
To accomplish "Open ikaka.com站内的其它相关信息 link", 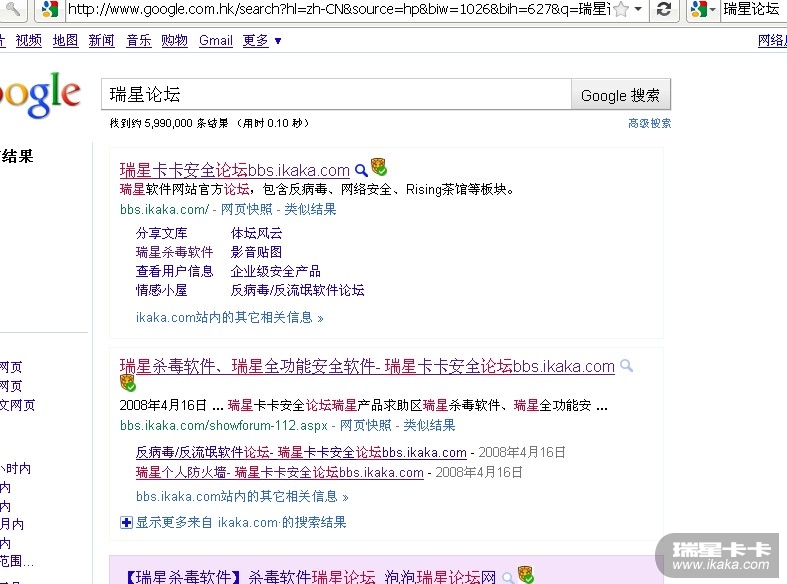I will tap(229, 318).
